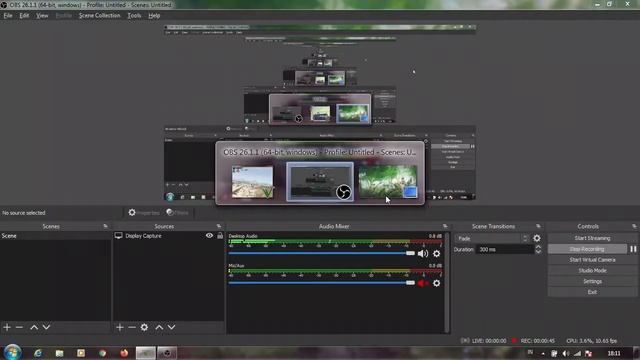Show hidden system tray icons
This screenshot has height=360, width=640.
click(x=543, y=353)
